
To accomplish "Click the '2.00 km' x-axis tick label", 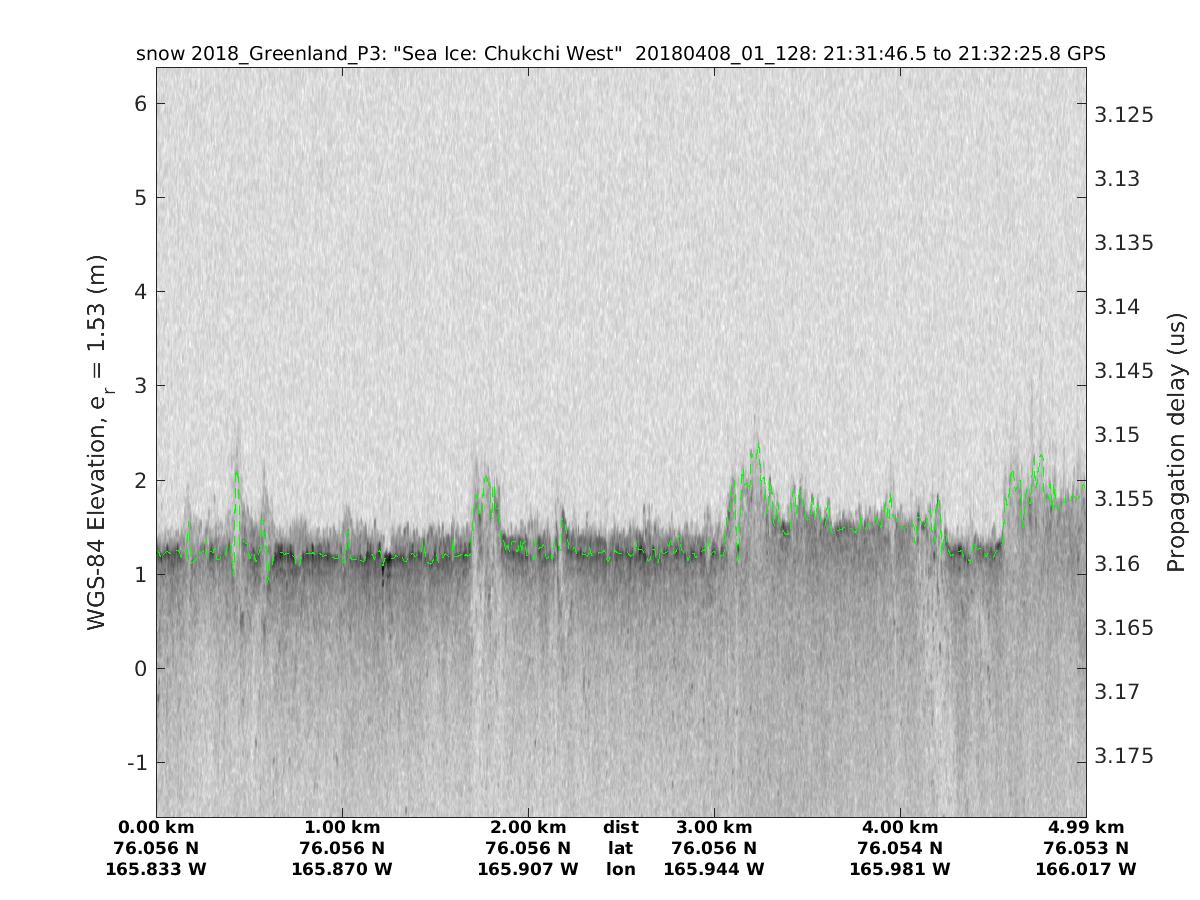I will tap(528, 827).
